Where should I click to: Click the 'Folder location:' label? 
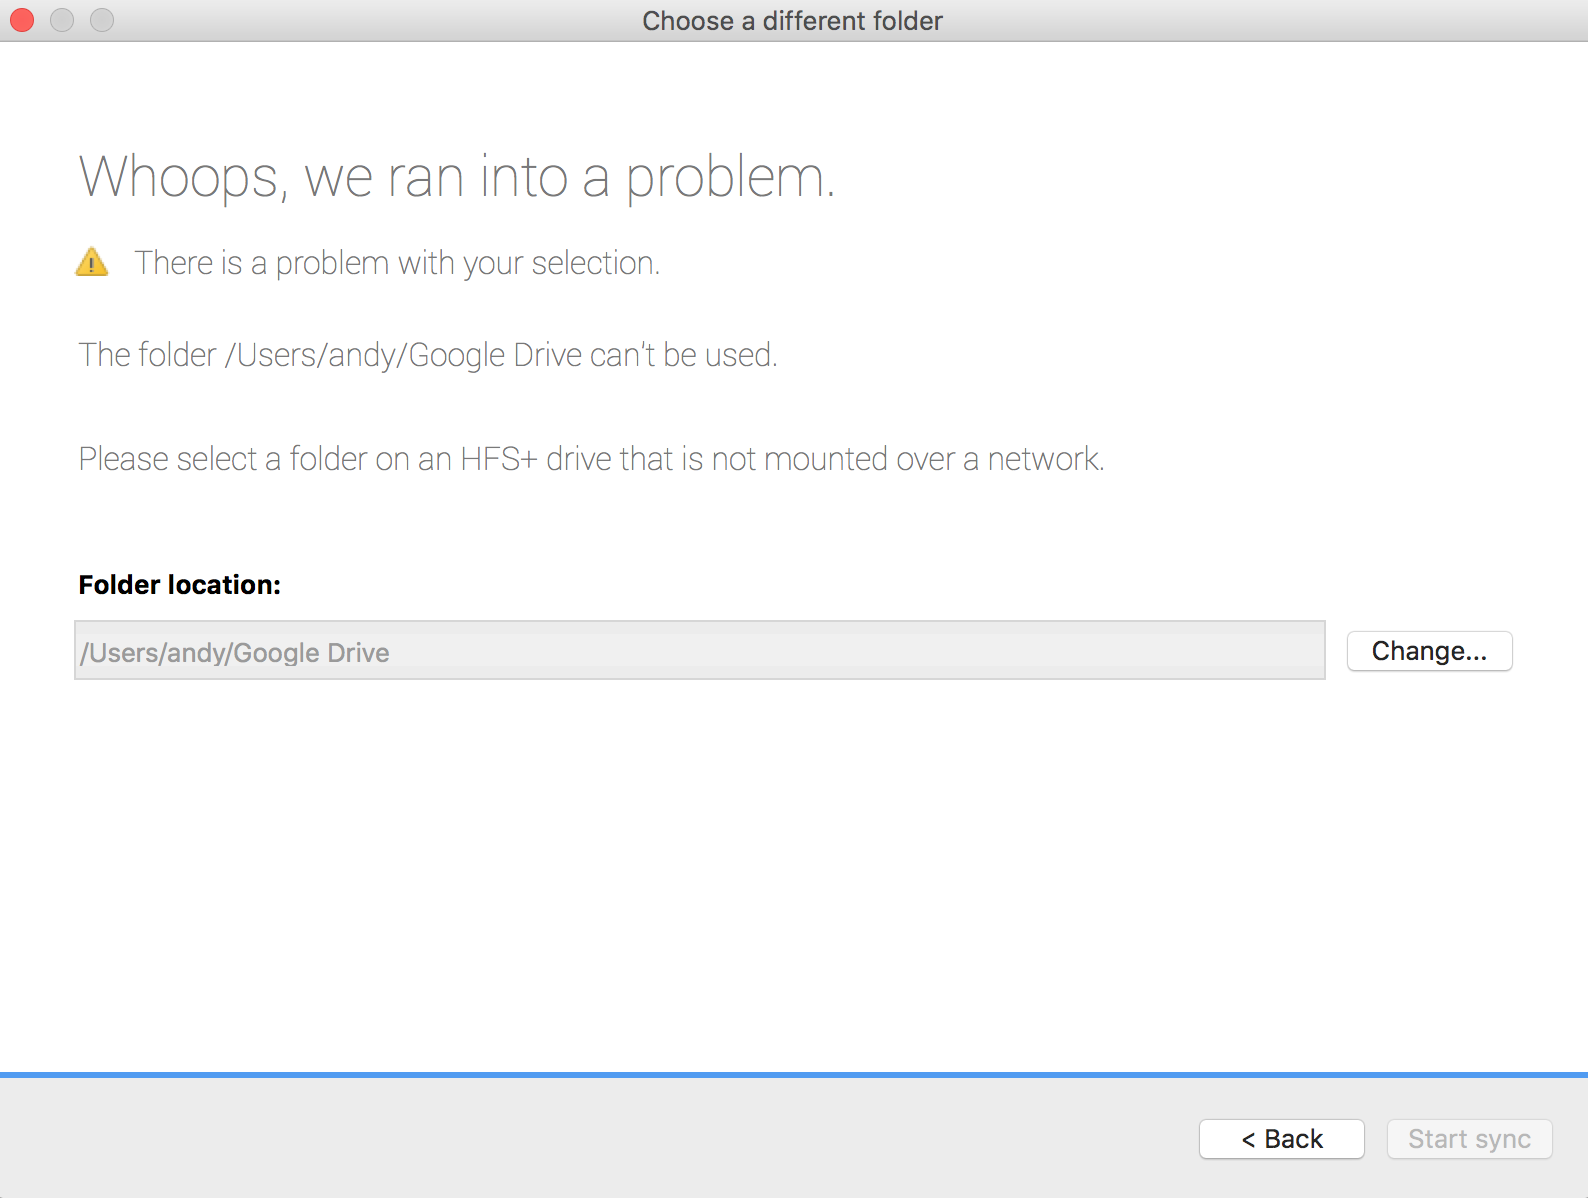pos(180,585)
